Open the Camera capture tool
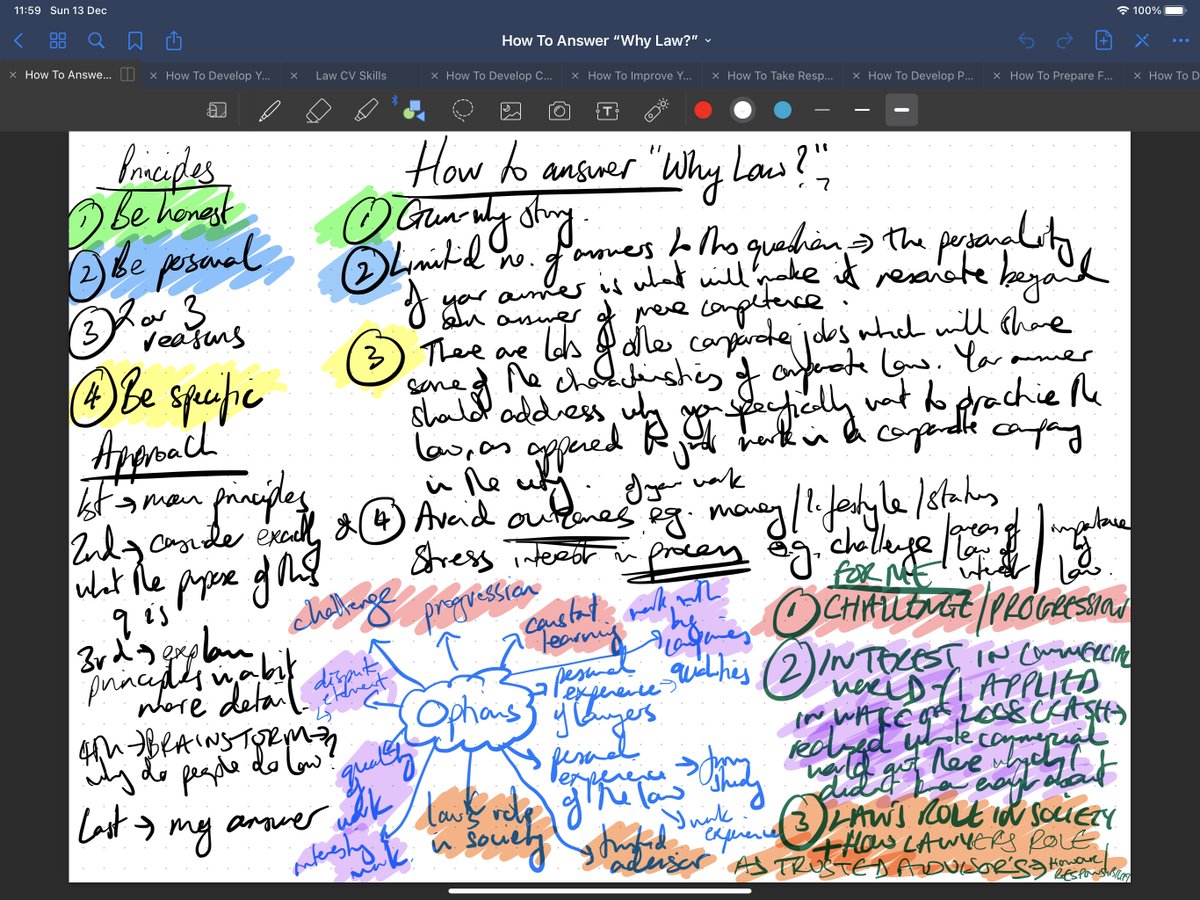The image size is (1200, 900). click(x=560, y=110)
